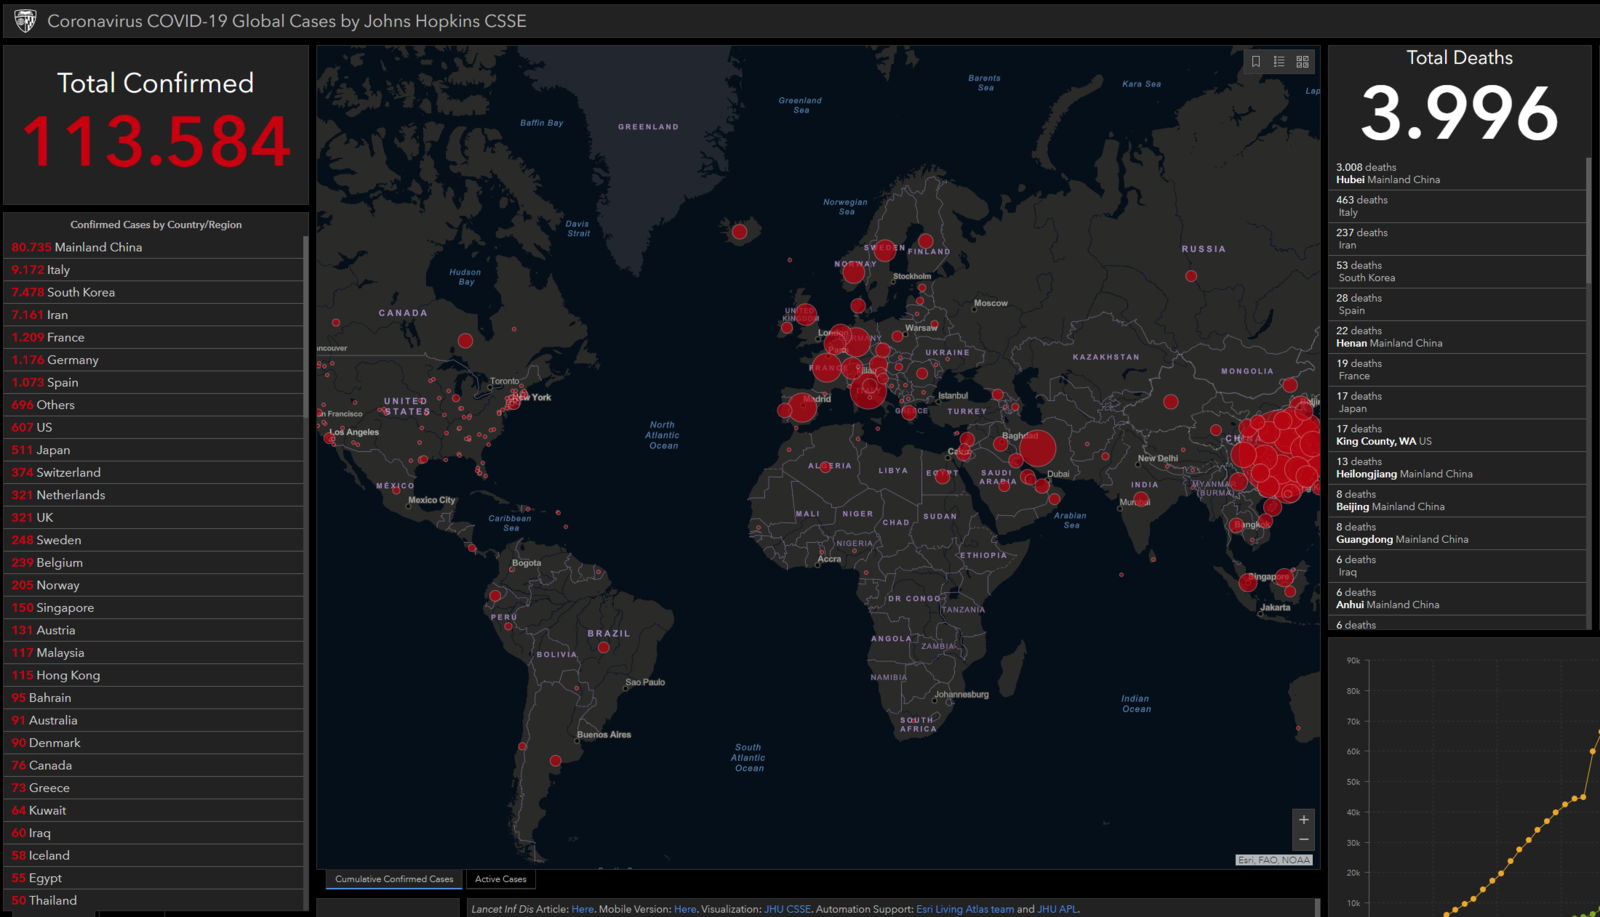Select Iran row with 7.161 cases
This screenshot has width=1600, height=917.
(x=153, y=315)
